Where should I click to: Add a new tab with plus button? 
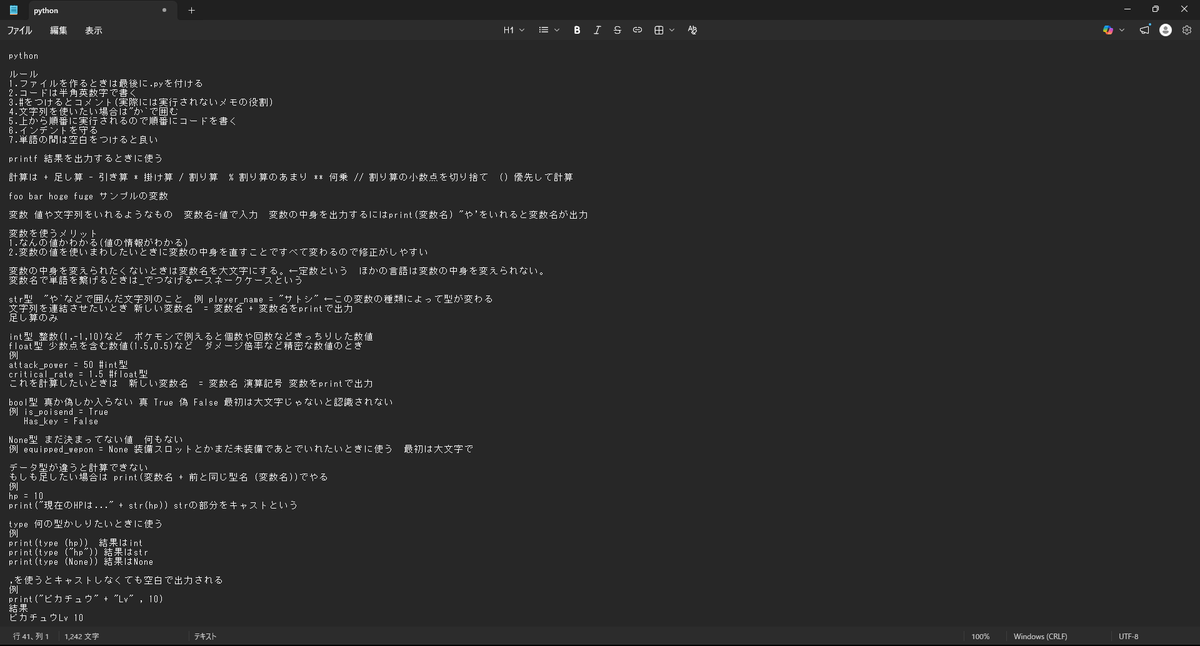(x=191, y=10)
